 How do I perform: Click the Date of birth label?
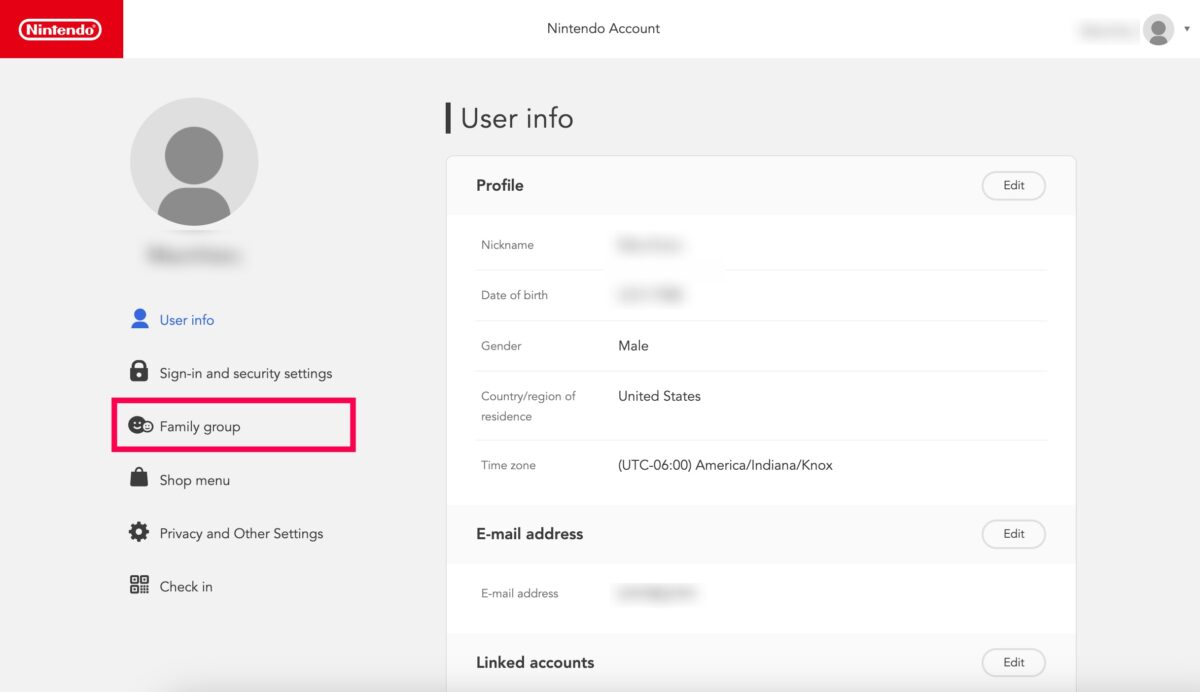point(514,295)
